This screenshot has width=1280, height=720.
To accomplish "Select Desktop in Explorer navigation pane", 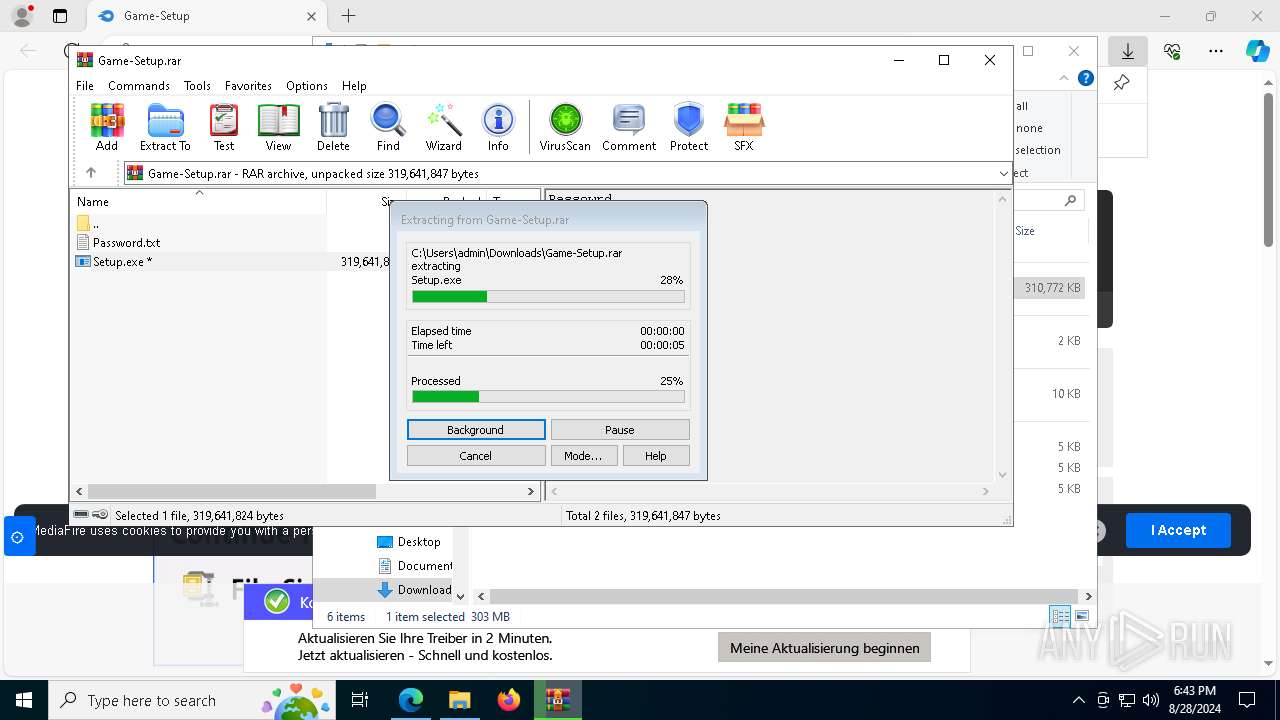I will coord(418,542).
